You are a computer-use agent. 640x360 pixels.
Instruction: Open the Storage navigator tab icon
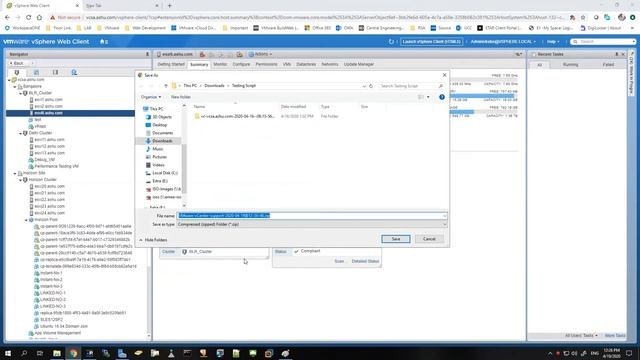55,72
